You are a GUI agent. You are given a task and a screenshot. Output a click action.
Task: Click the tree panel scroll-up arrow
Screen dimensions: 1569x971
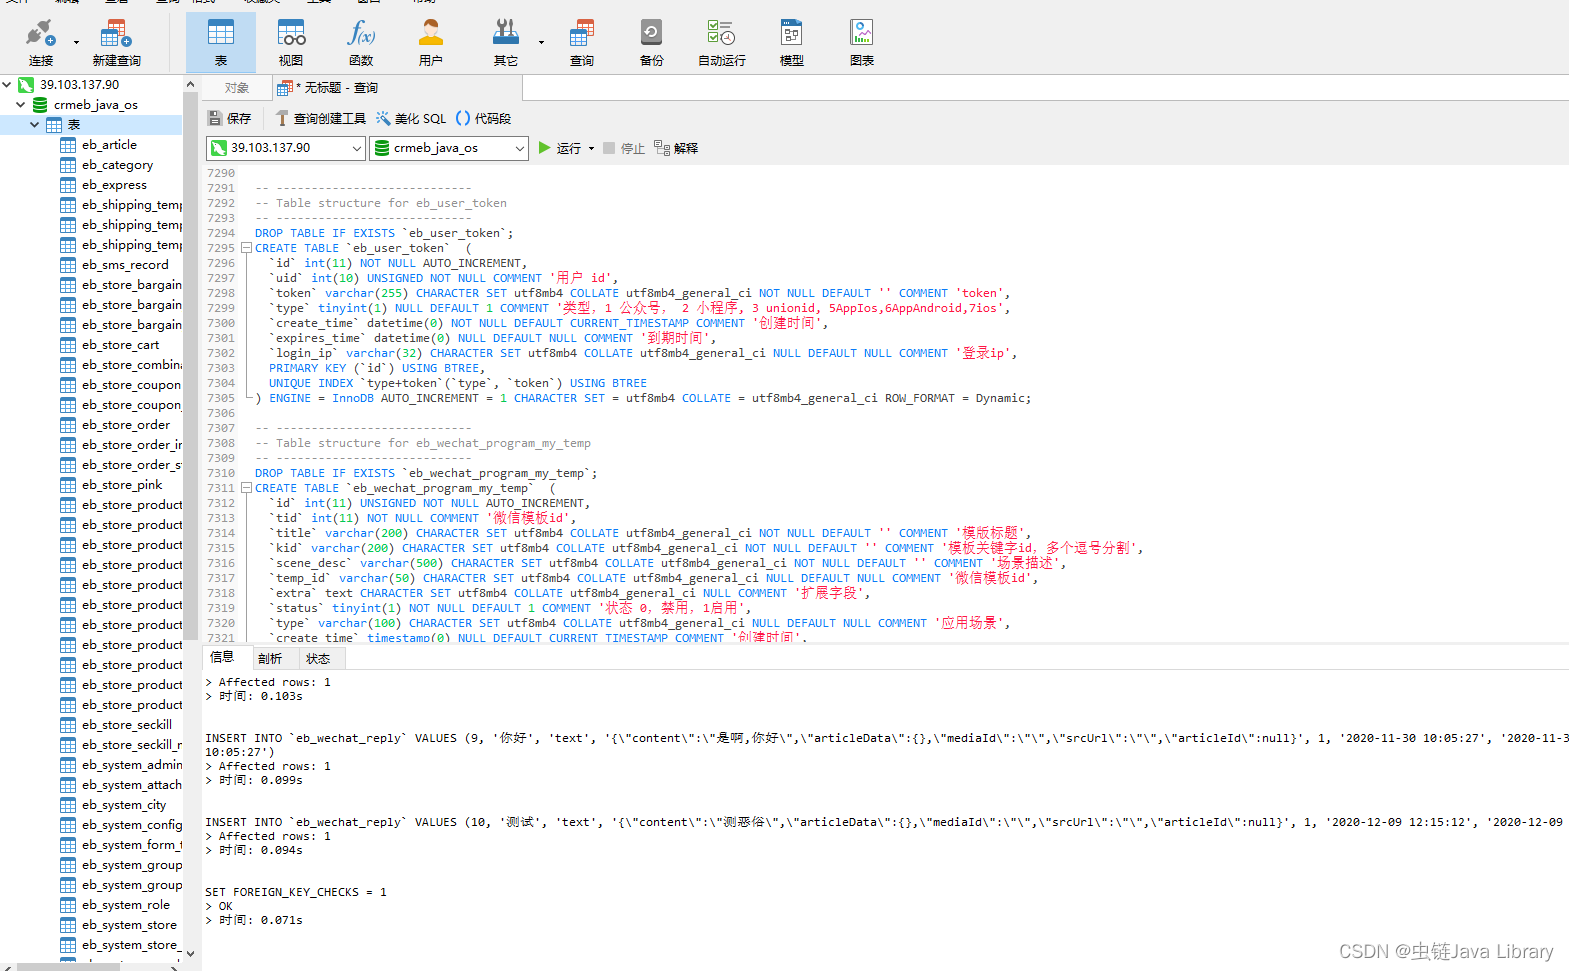(191, 85)
